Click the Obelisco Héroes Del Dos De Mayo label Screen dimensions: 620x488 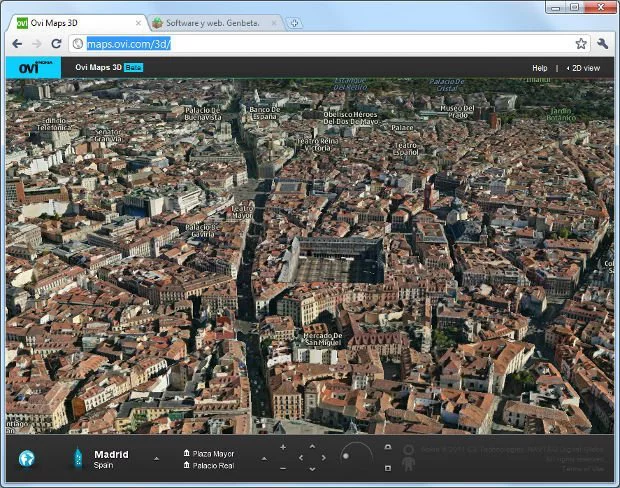[x=350, y=118]
